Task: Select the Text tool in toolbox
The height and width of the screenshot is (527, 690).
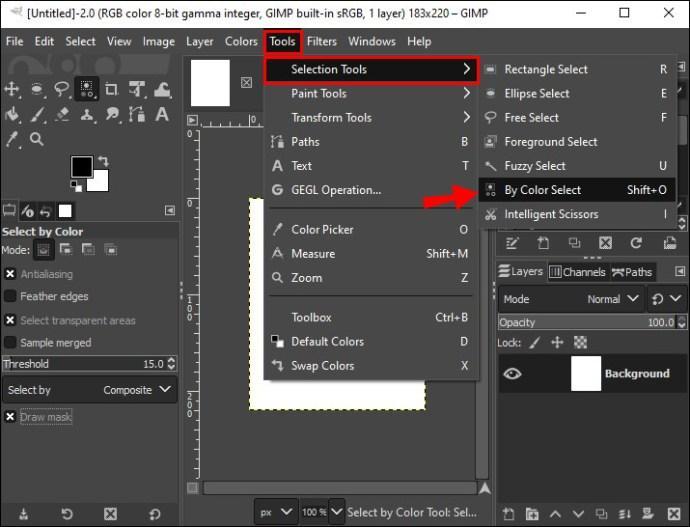Action: click(x=162, y=114)
